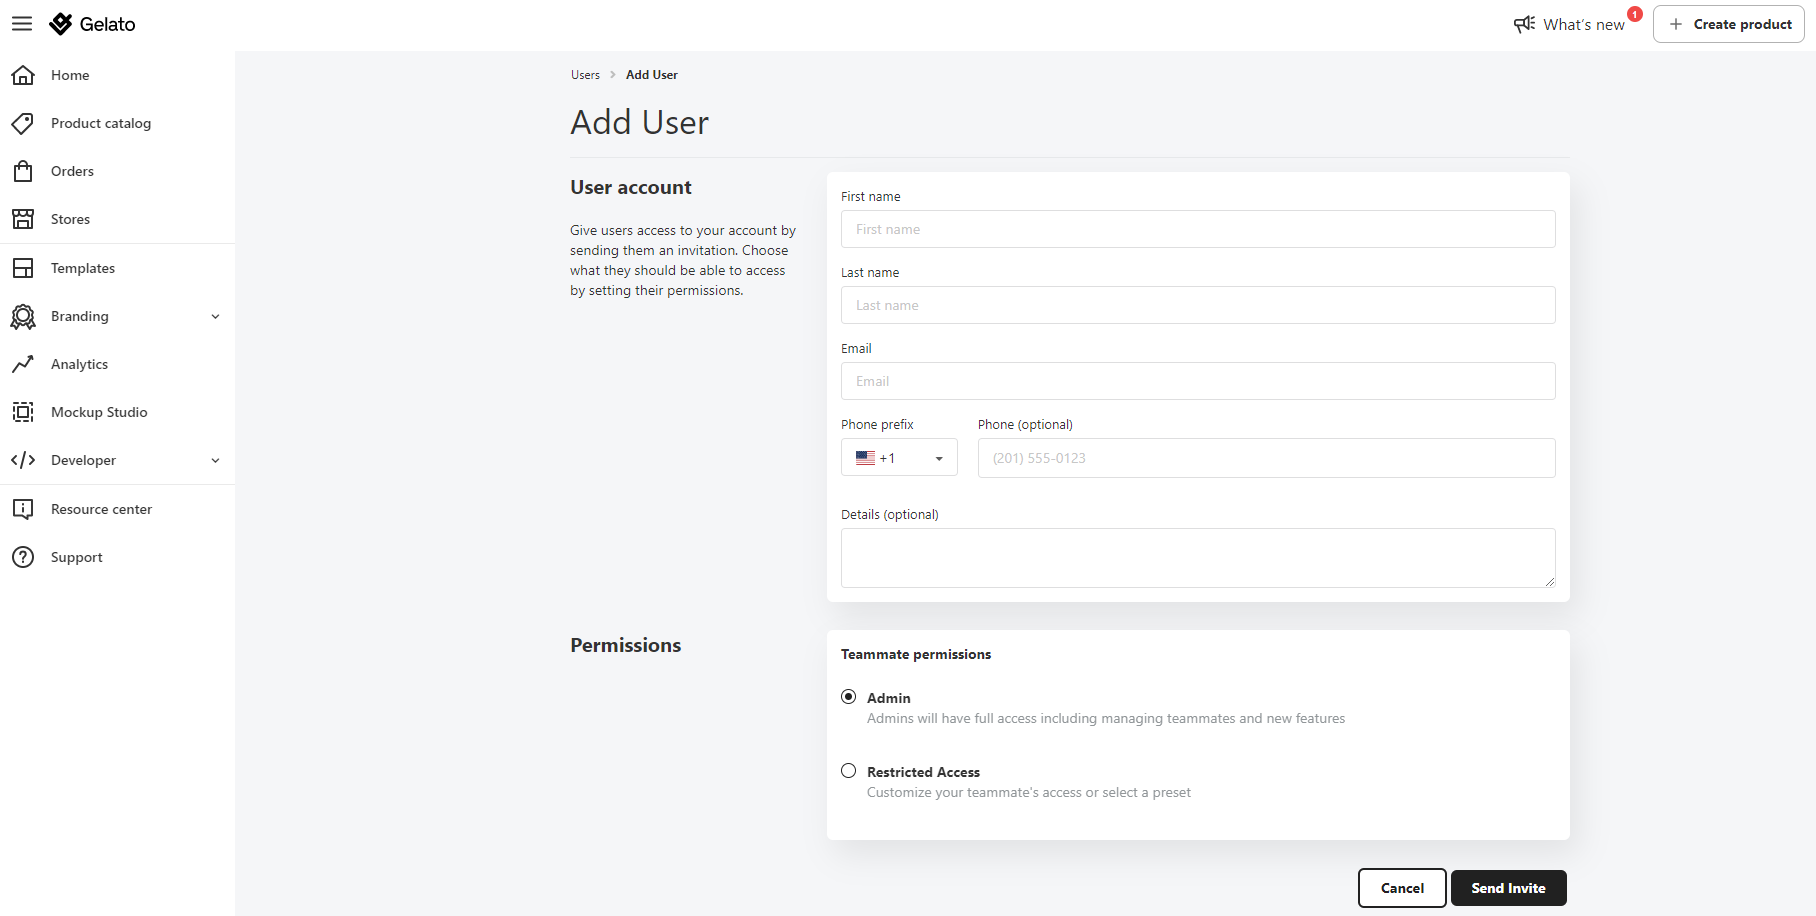Select the Restricted Access radio button

[849, 771]
